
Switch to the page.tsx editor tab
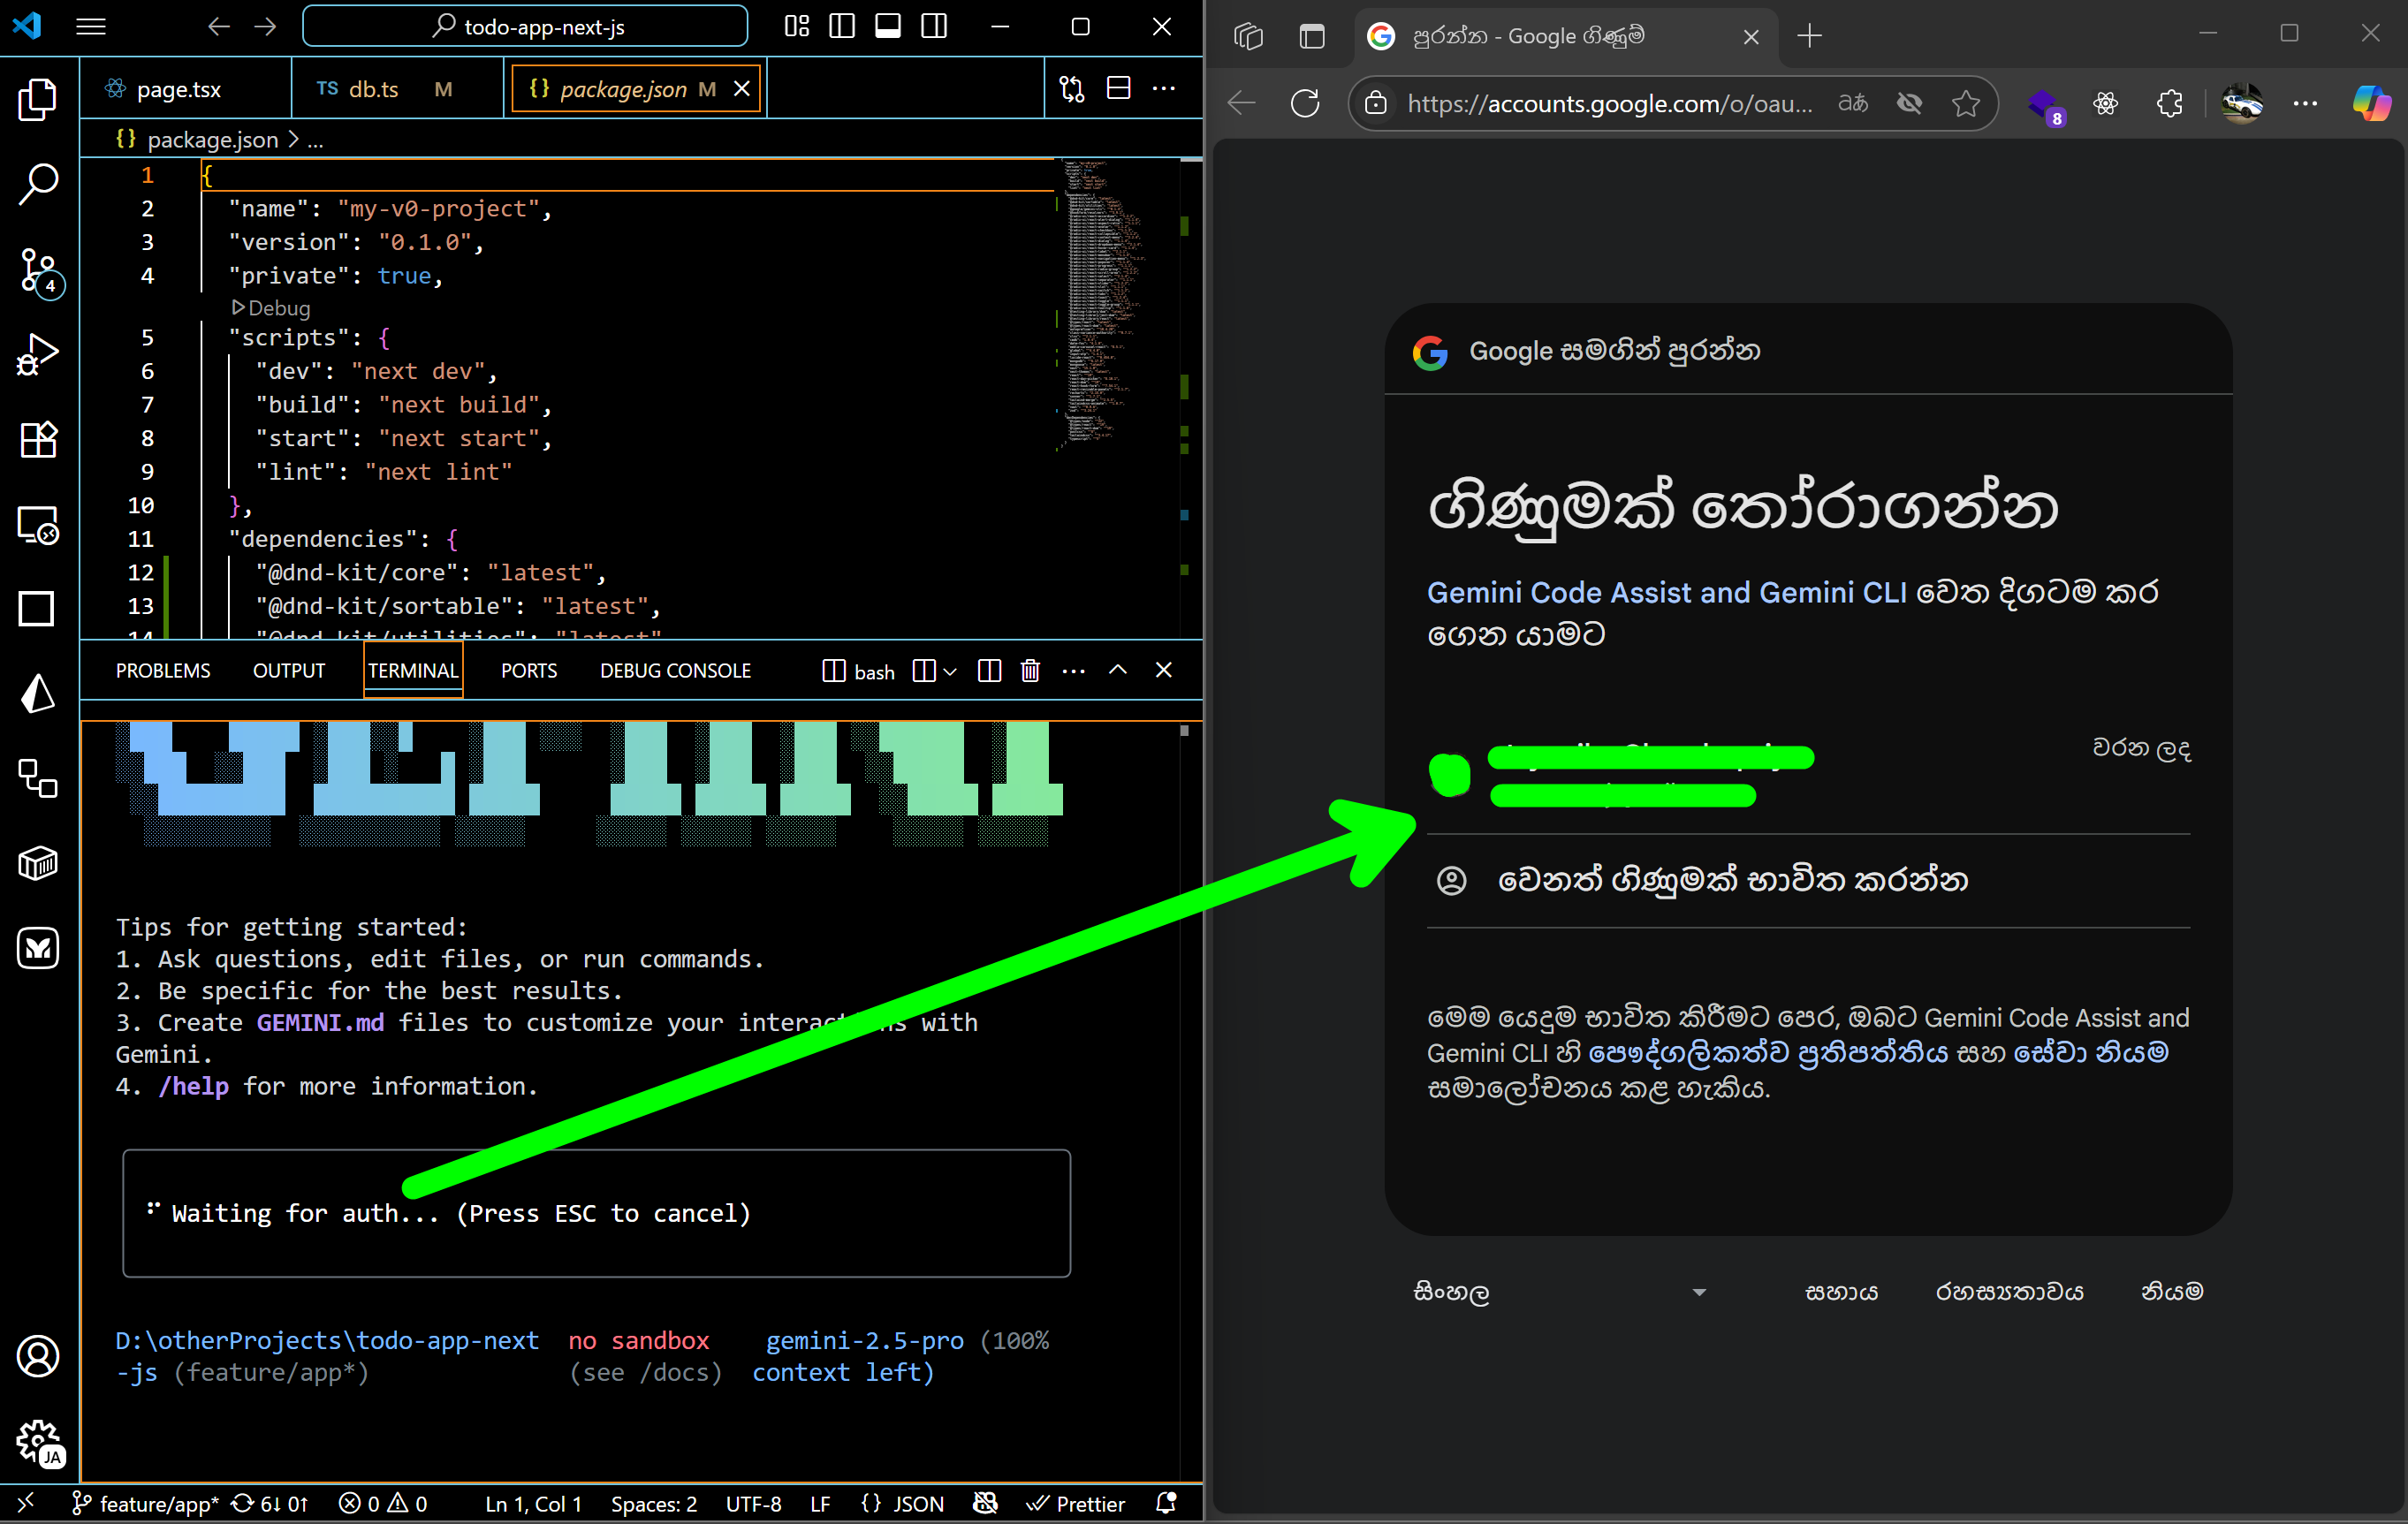(x=185, y=89)
